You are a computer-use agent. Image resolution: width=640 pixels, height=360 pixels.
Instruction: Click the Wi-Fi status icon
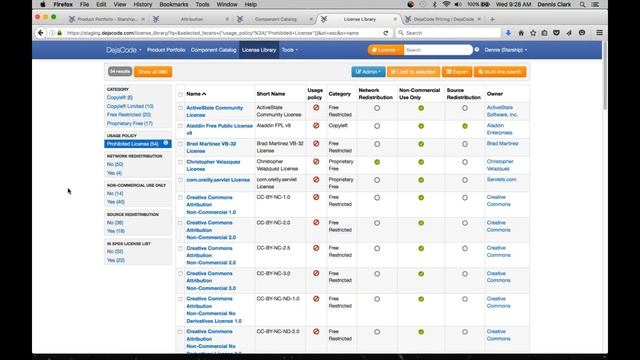click(446, 4)
